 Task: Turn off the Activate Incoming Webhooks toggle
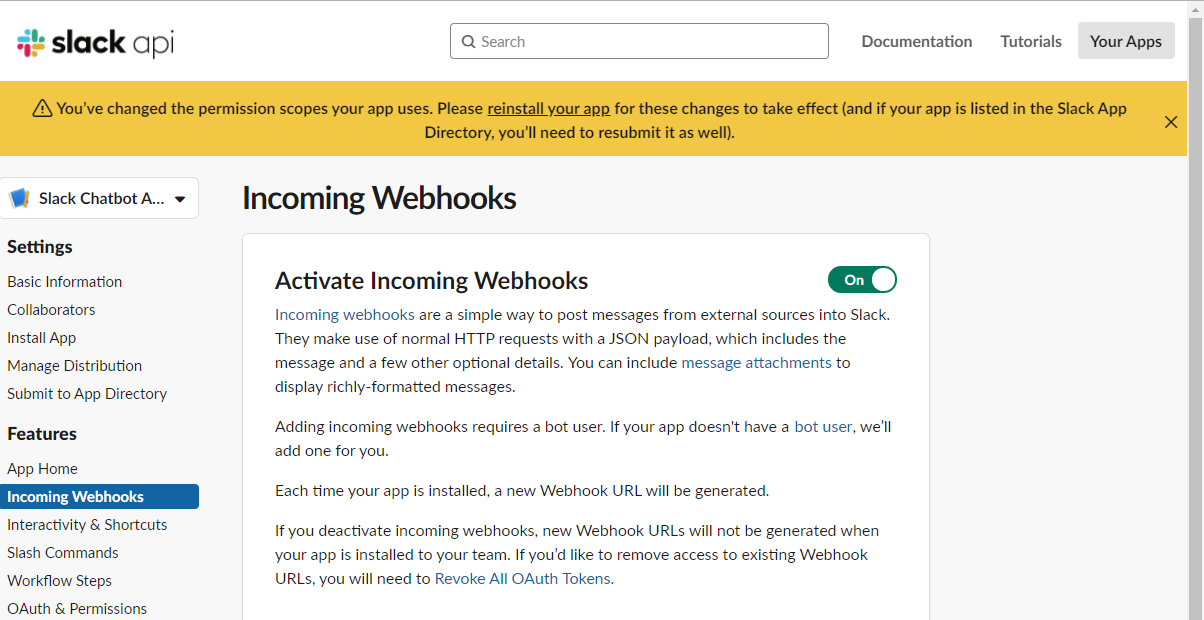tap(862, 280)
